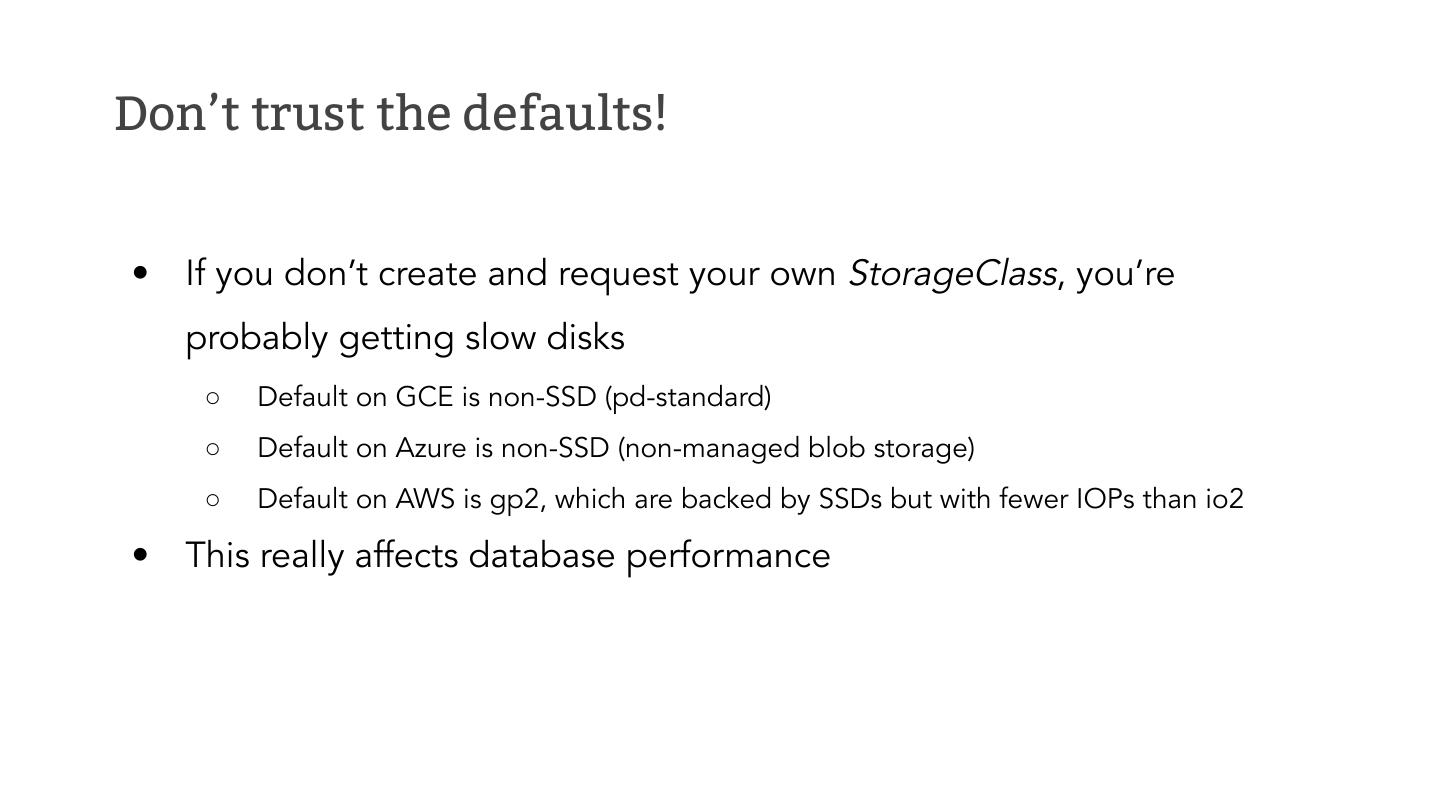The width and height of the screenshot is (1440, 810).
Task: Click the word "io2" at line end
Action: coord(1224,499)
